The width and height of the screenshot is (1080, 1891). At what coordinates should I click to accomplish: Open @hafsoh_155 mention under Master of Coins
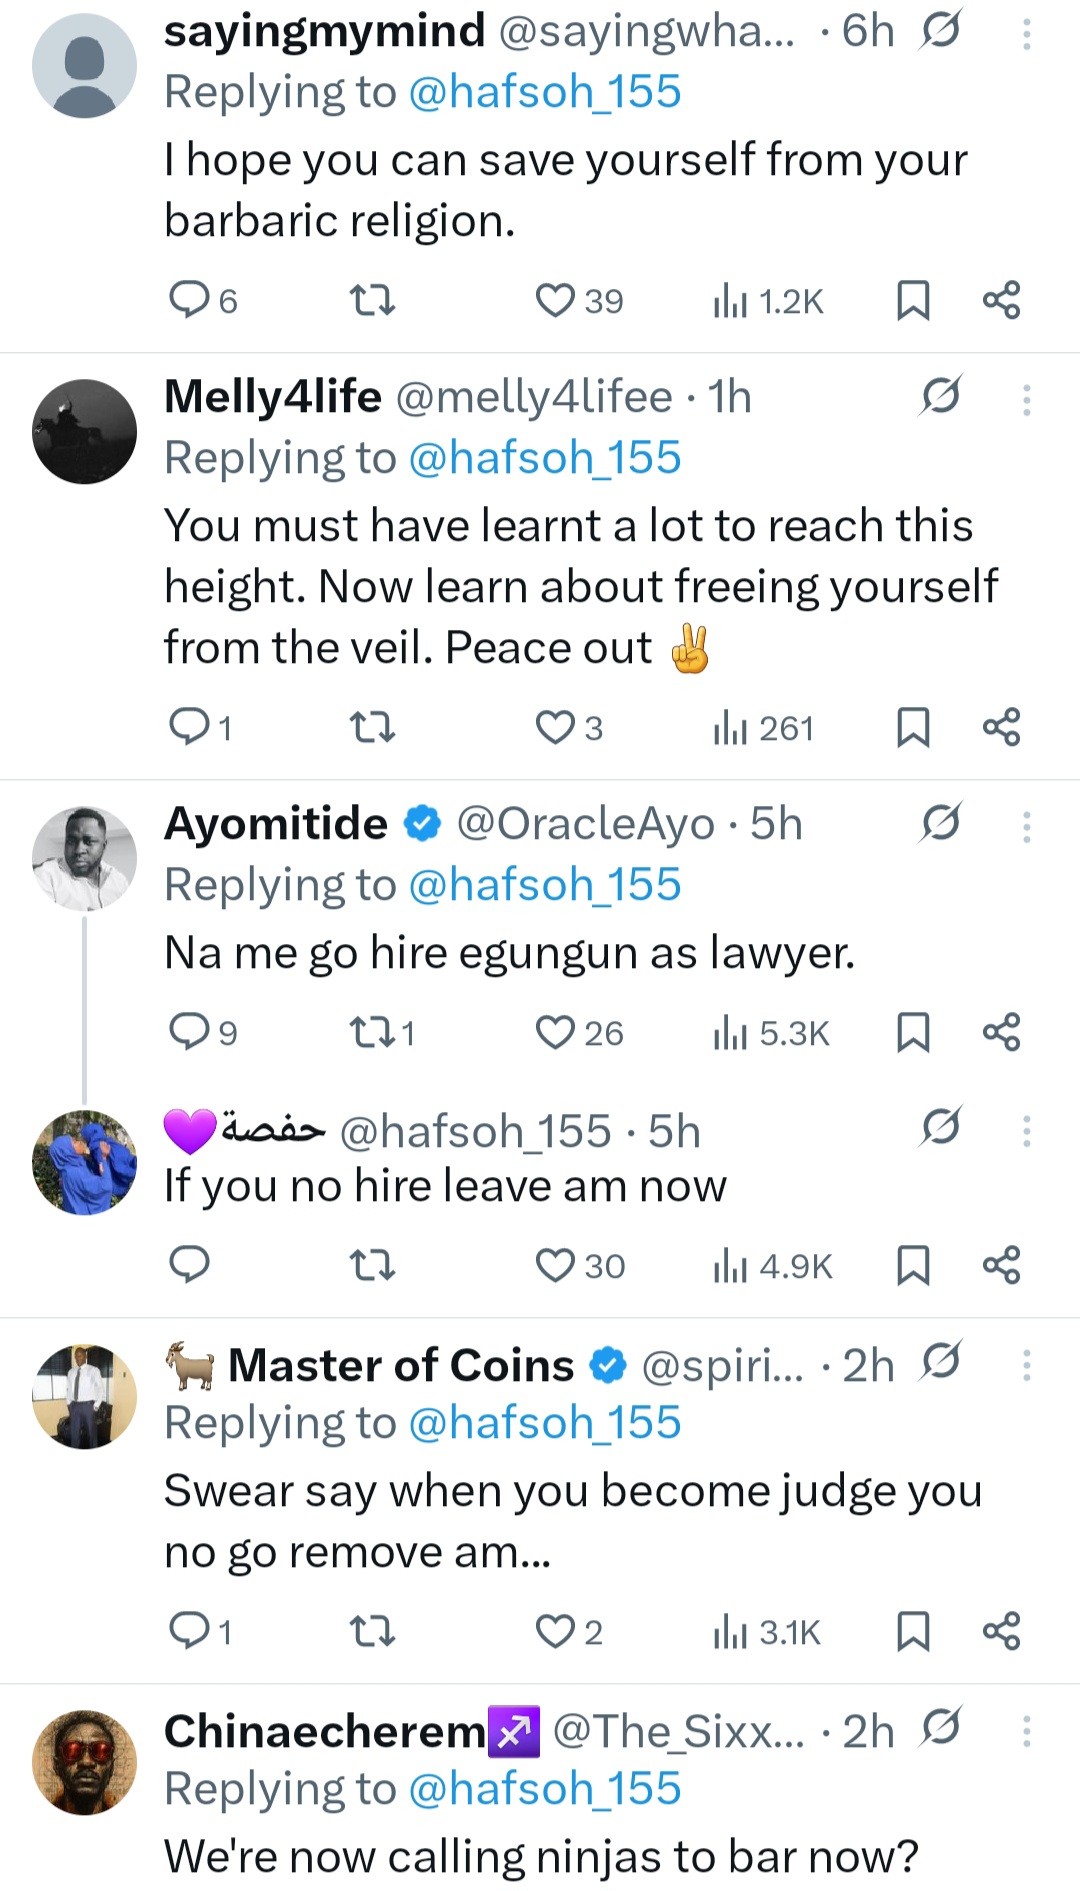coord(545,1423)
